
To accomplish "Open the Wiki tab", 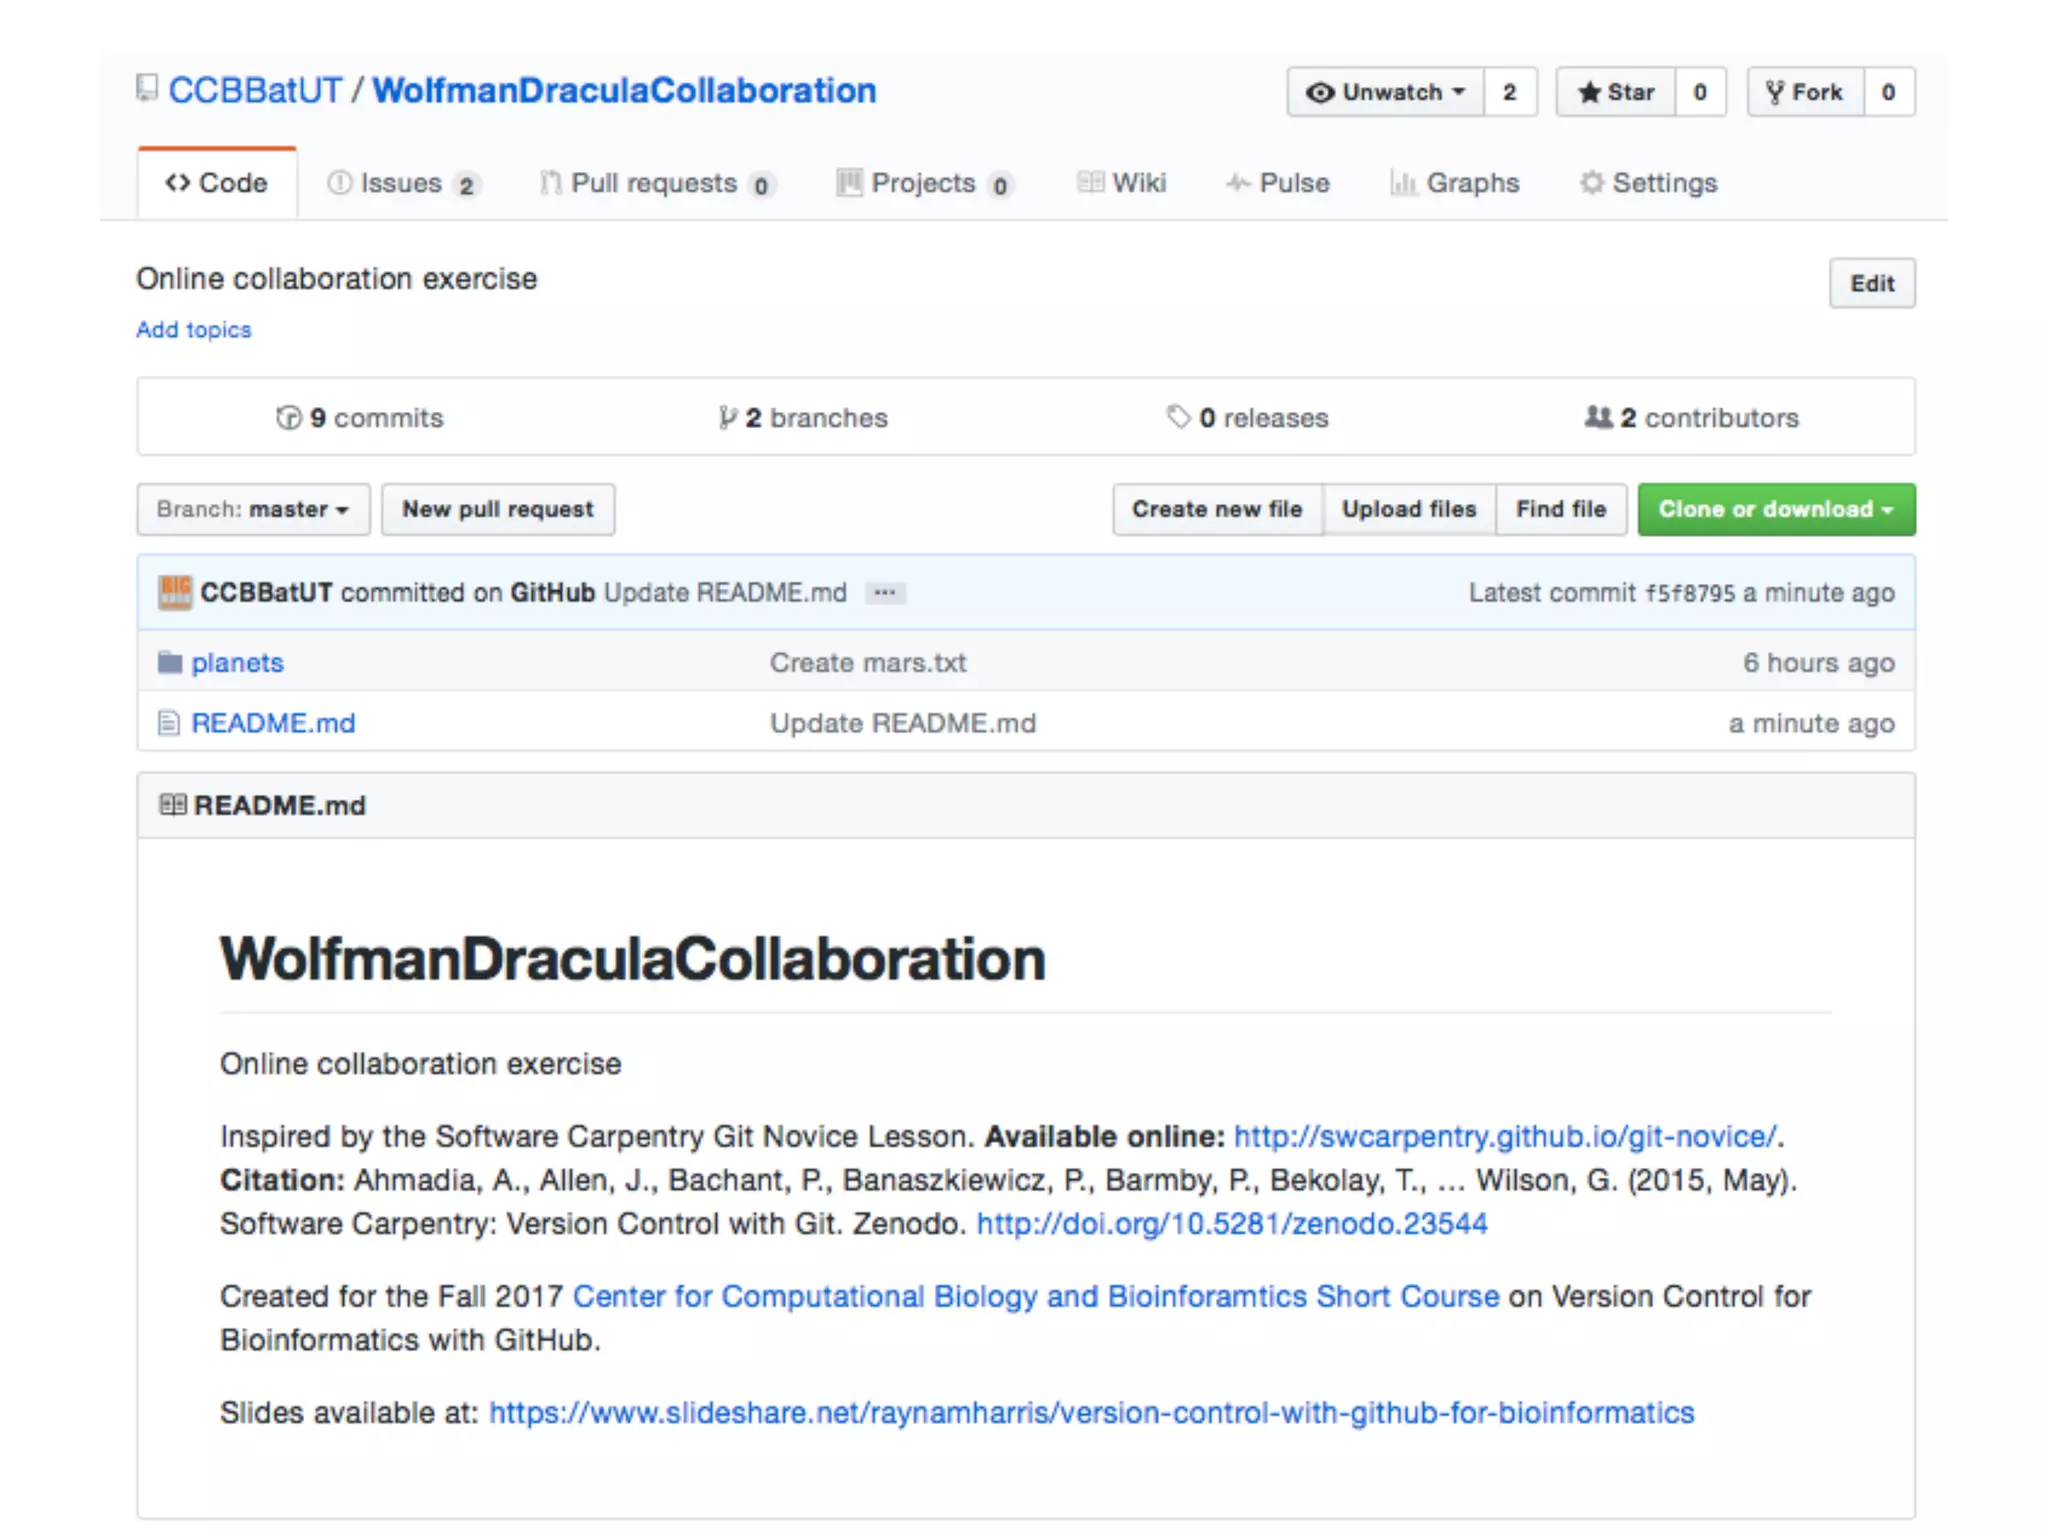I will click(x=1122, y=183).
